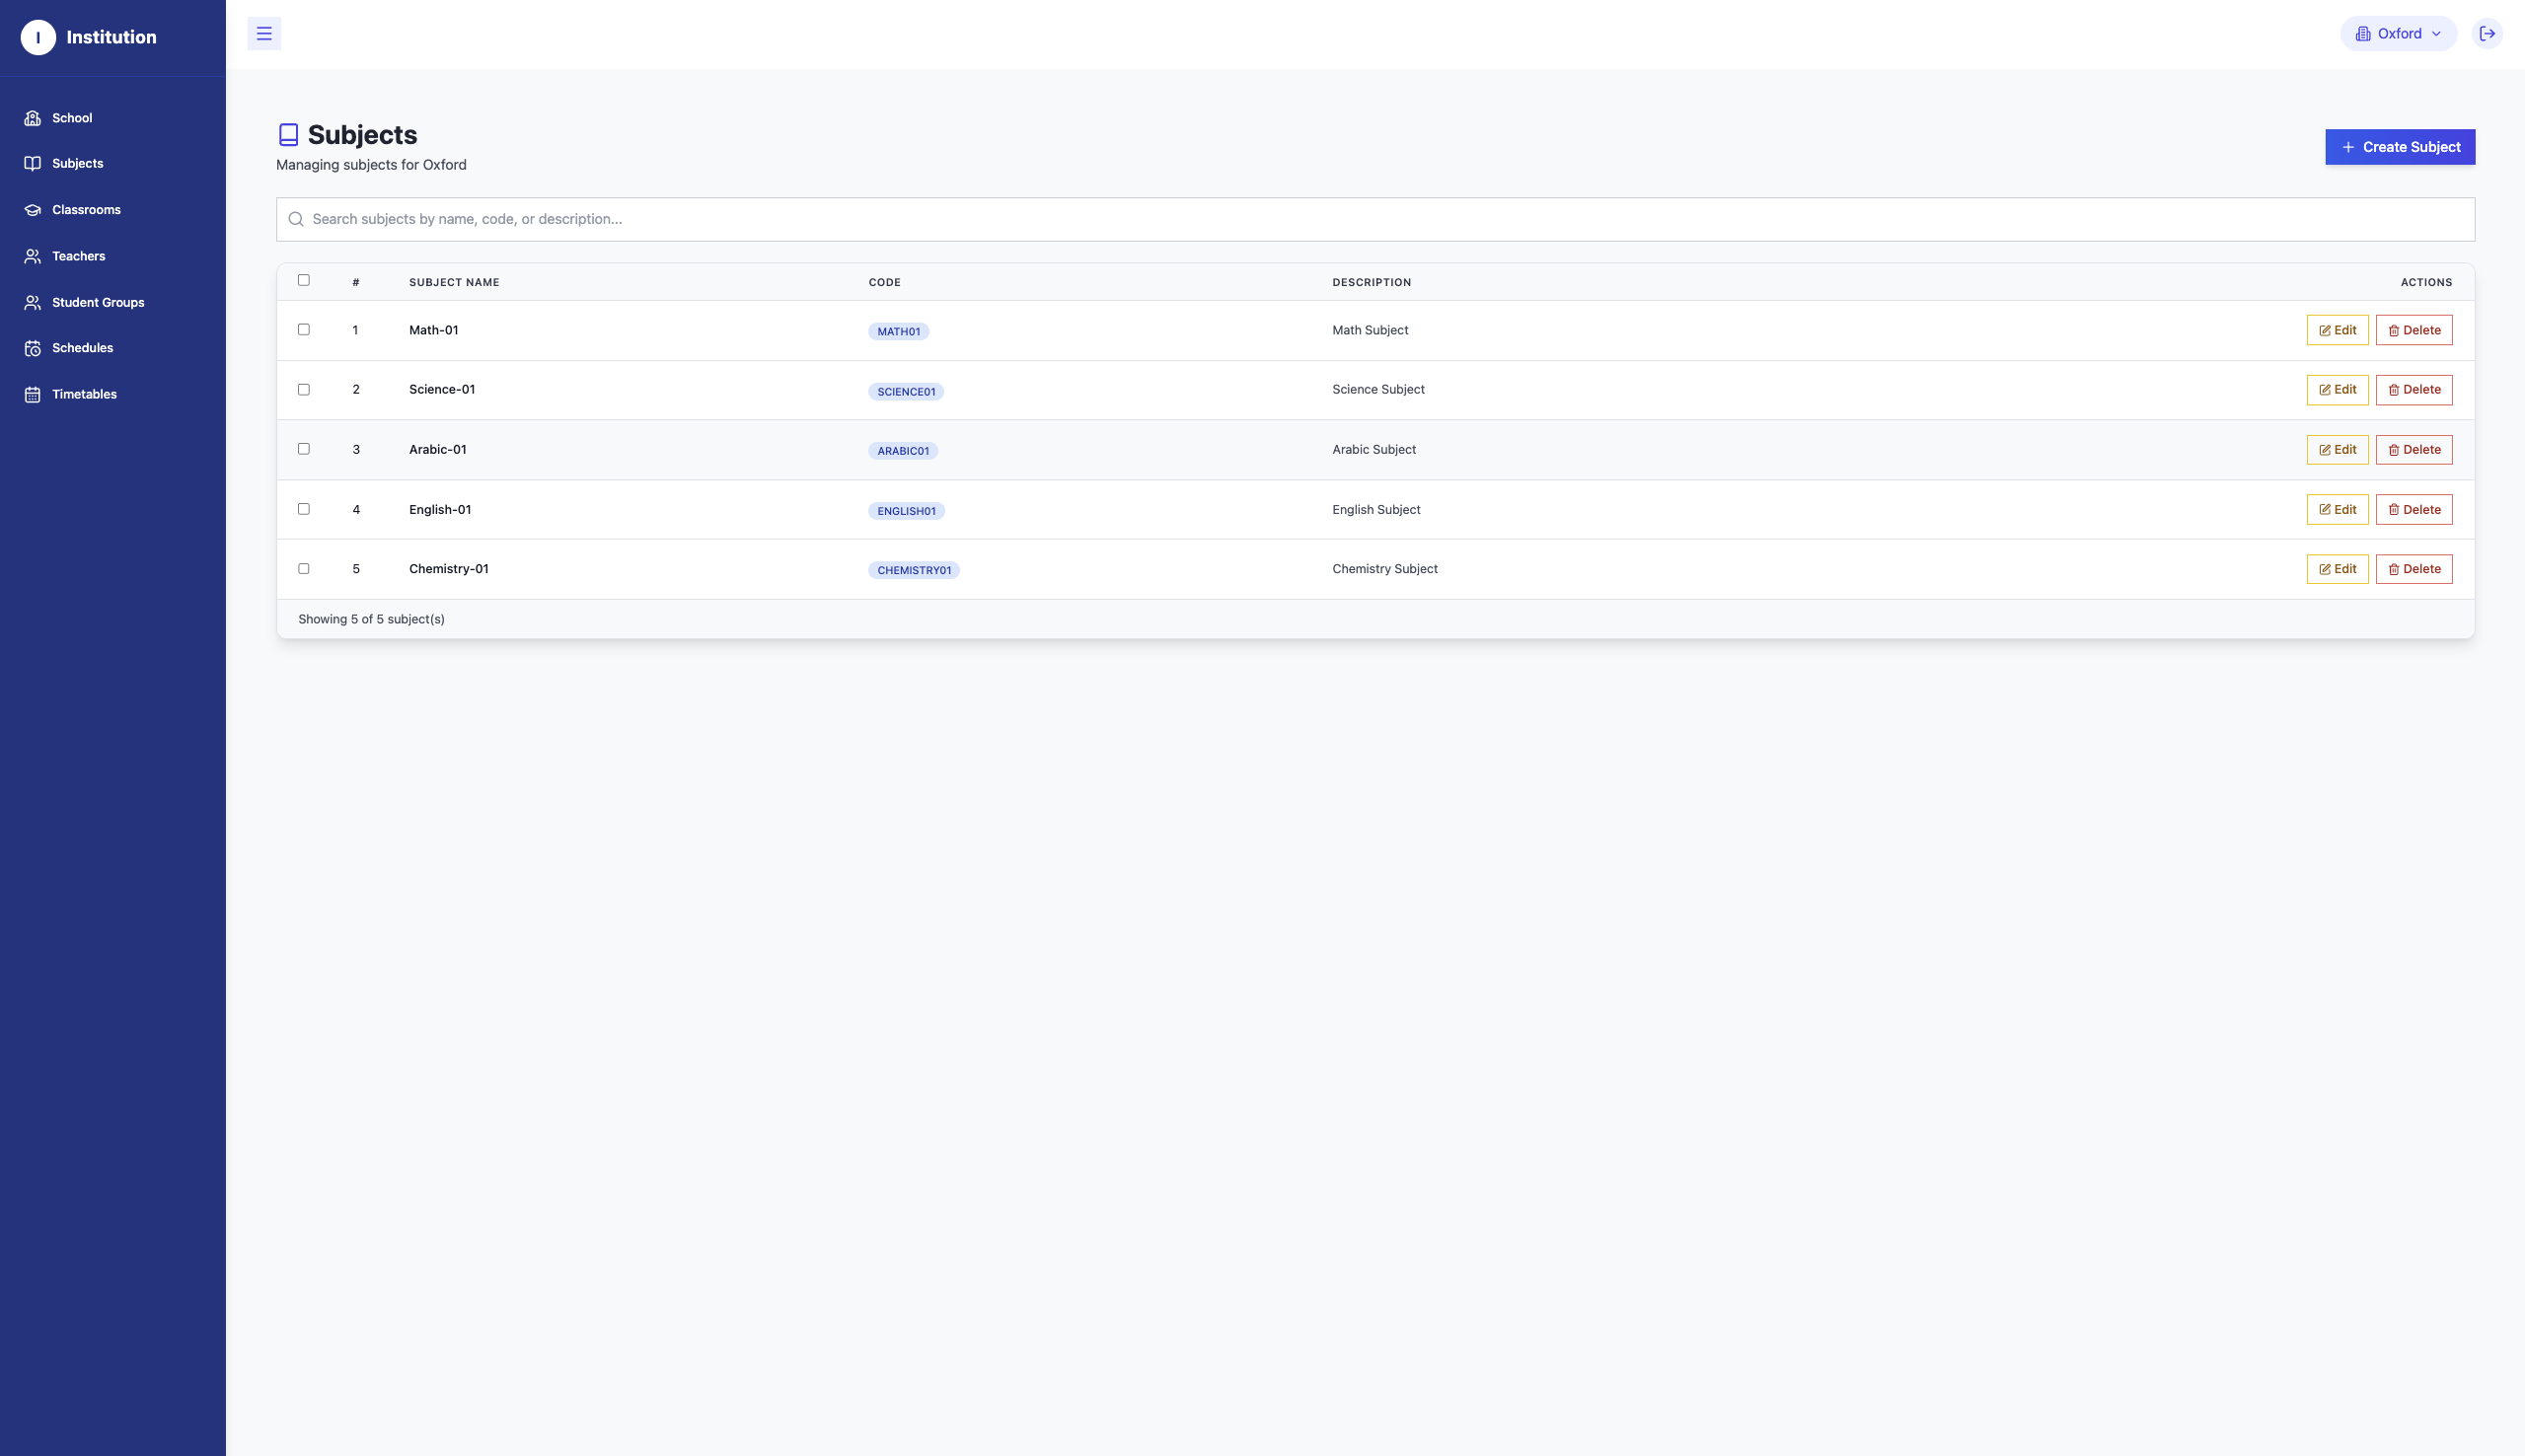Edit the Arabic-01 subject
This screenshot has width=2525, height=1456.
click(x=2337, y=449)
